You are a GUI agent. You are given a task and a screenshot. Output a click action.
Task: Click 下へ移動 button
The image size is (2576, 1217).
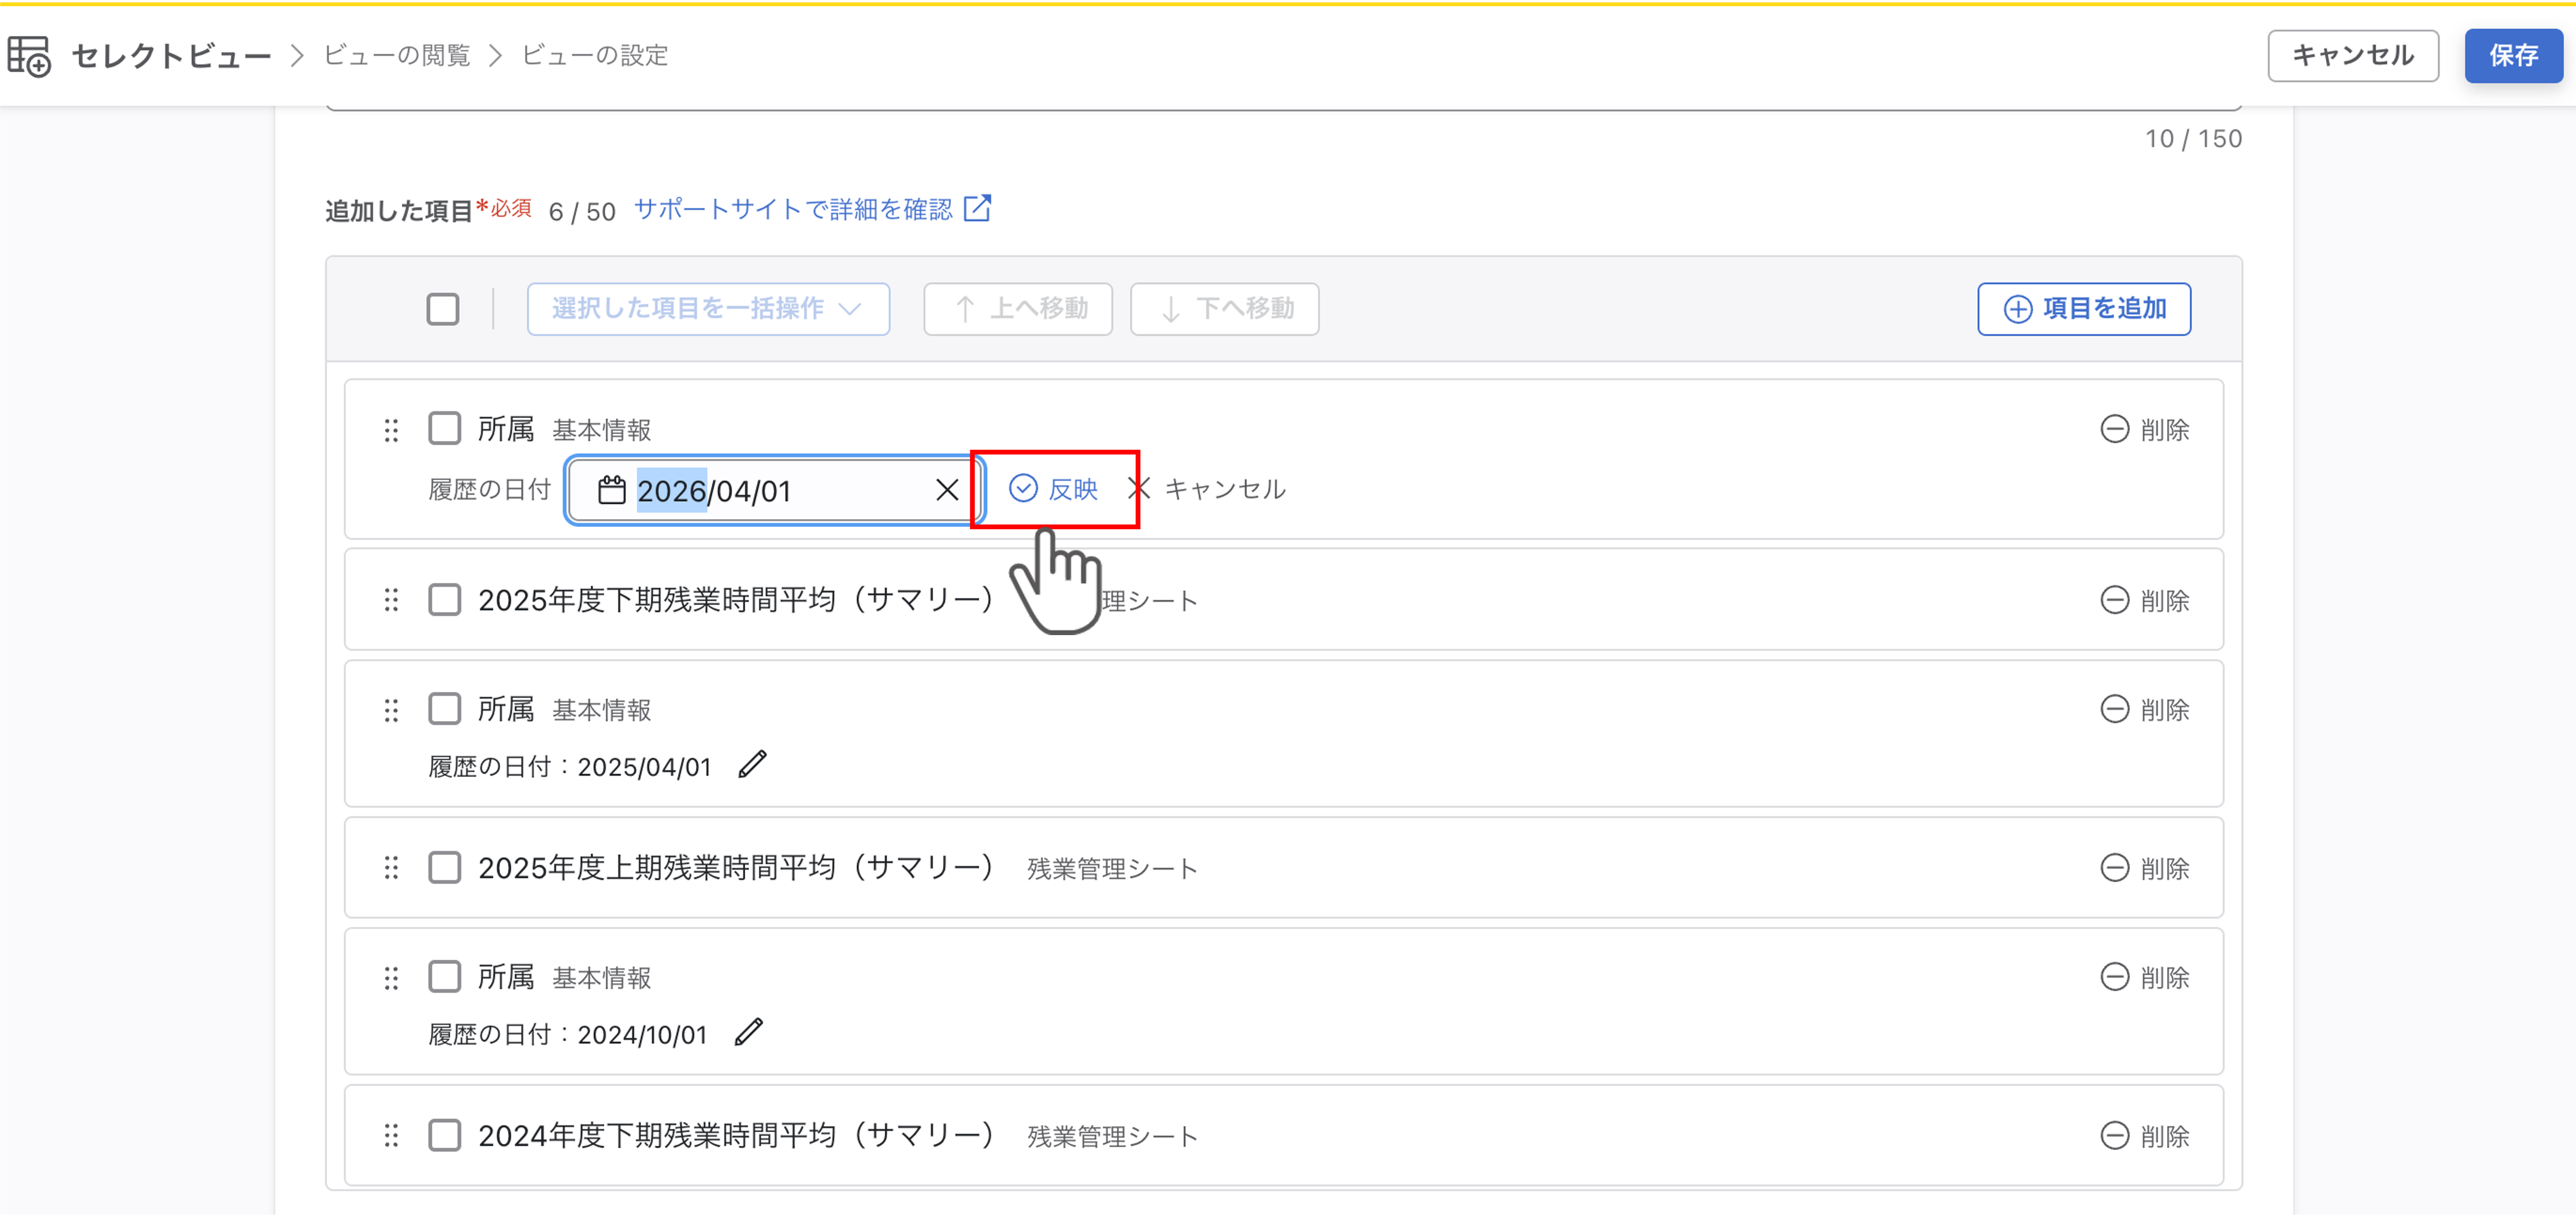coord(1224,309)
